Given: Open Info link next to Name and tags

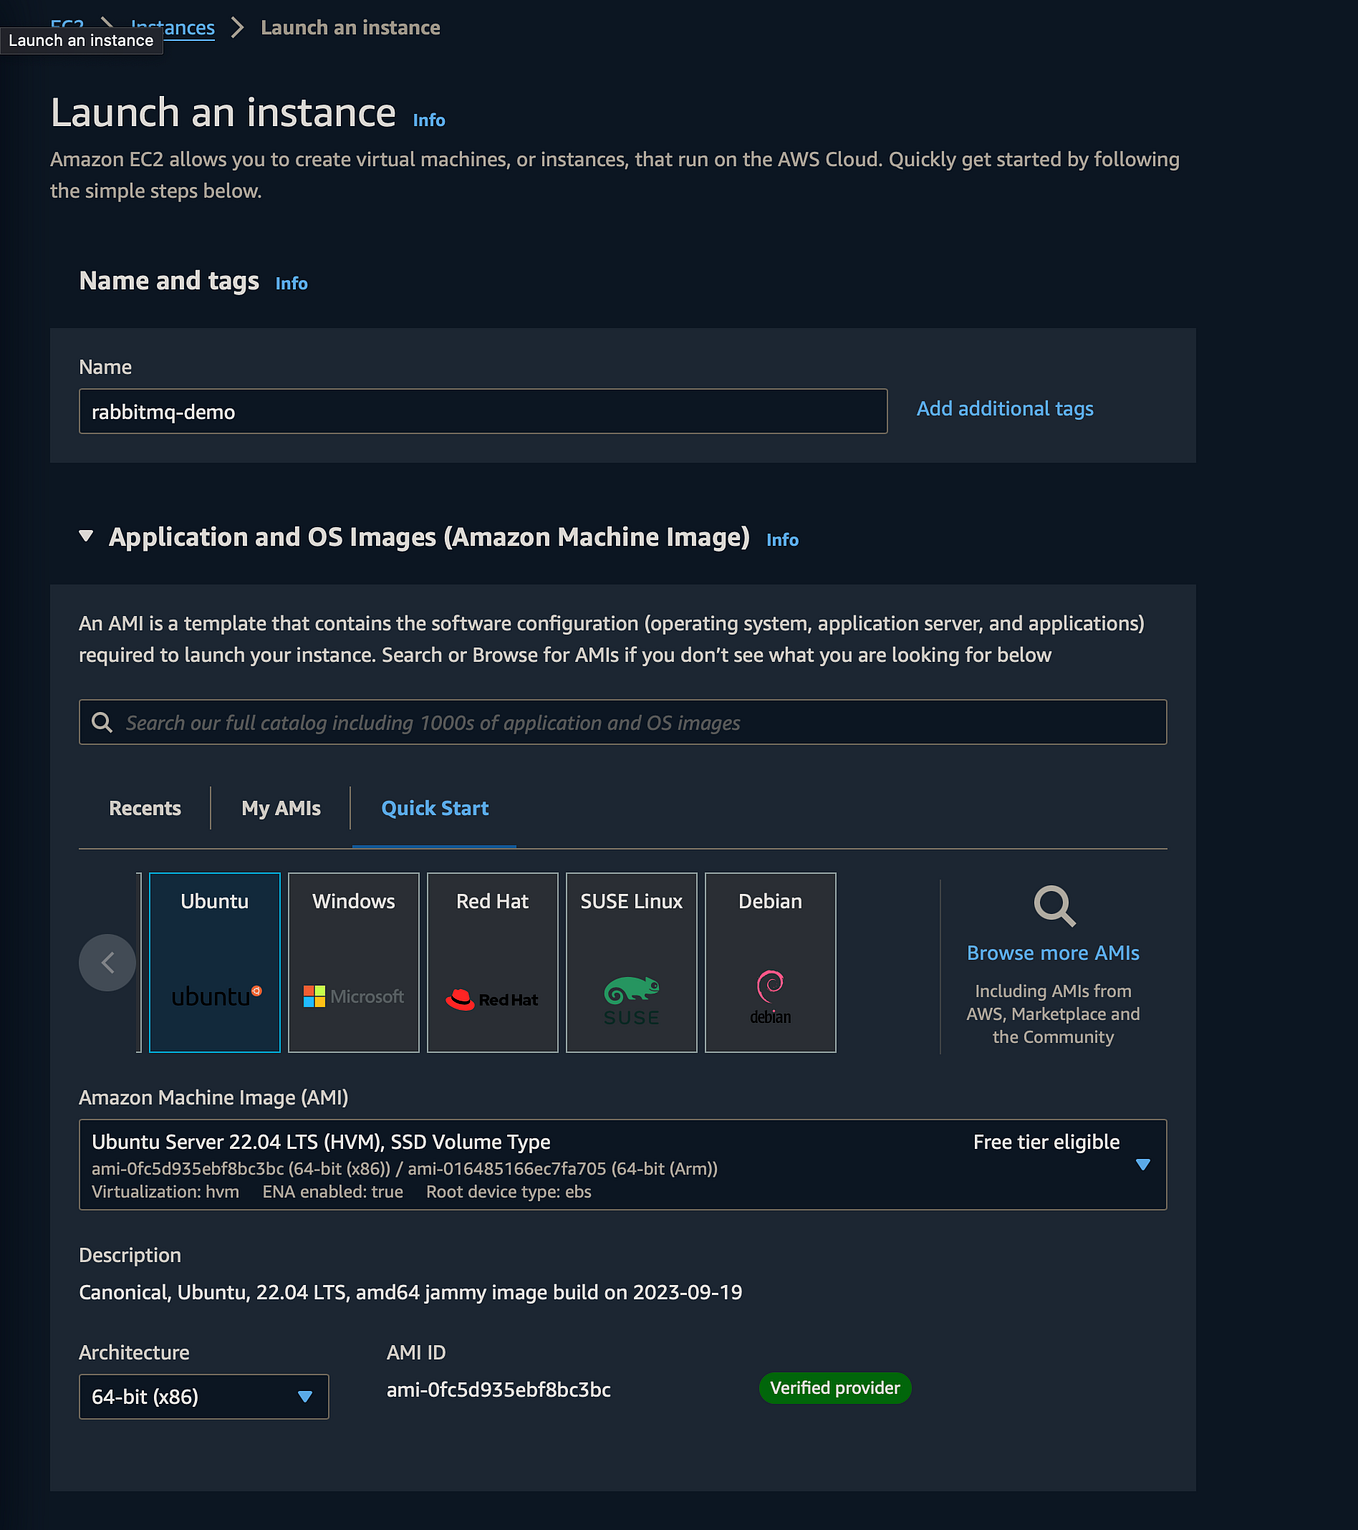Looking at the screenshot, I should click(292, 284).
